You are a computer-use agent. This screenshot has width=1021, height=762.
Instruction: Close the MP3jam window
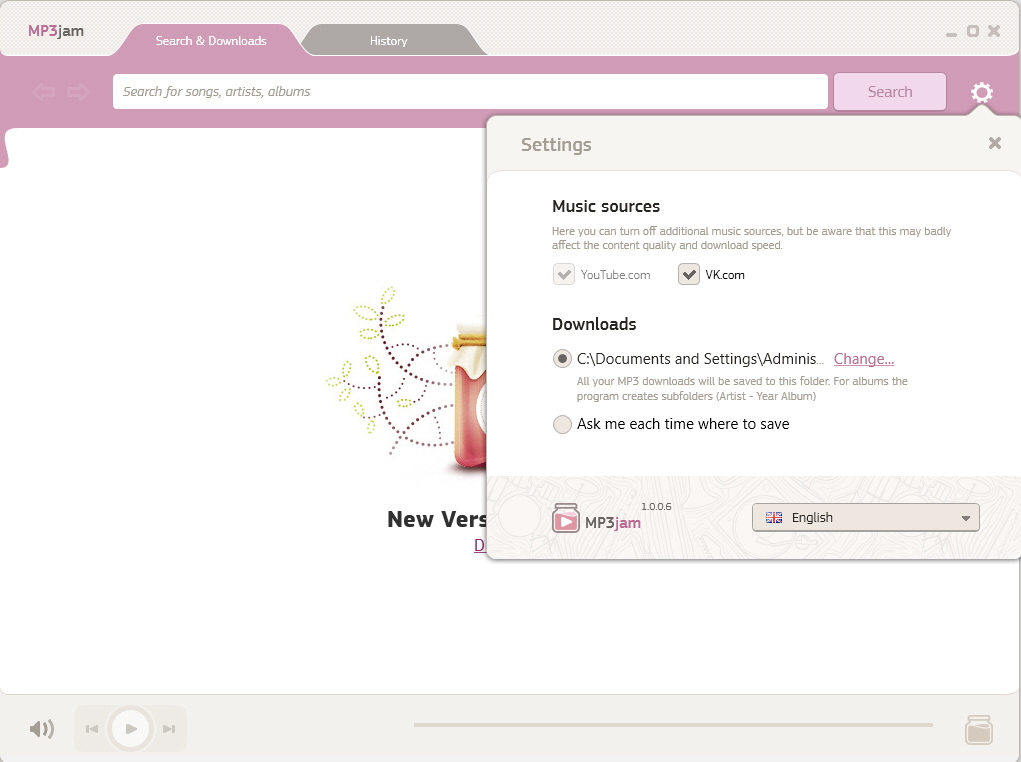994,31
